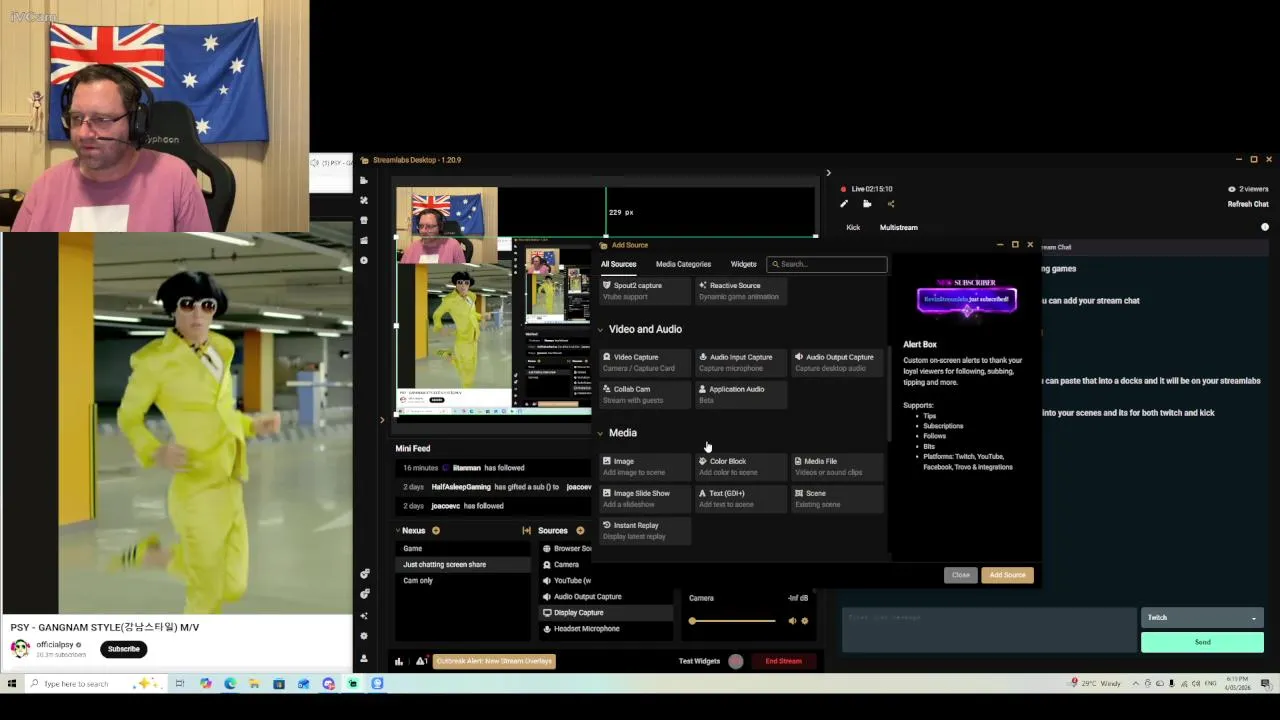Select the Reactive Source tile
The height and width of the screenshot is (720, 1280).
(x=741, y=290)
